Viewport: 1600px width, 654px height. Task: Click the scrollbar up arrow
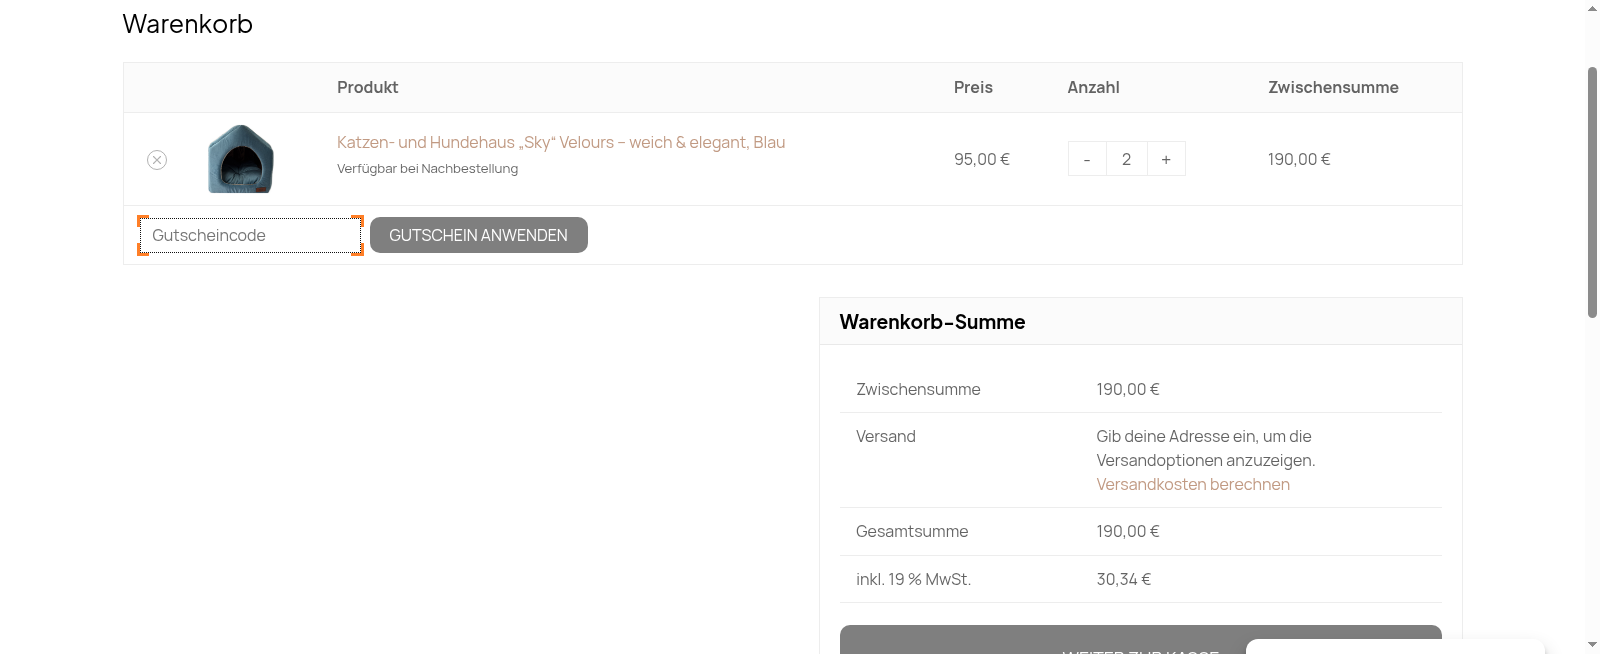pyautogui.click(x=1592, y=8)
